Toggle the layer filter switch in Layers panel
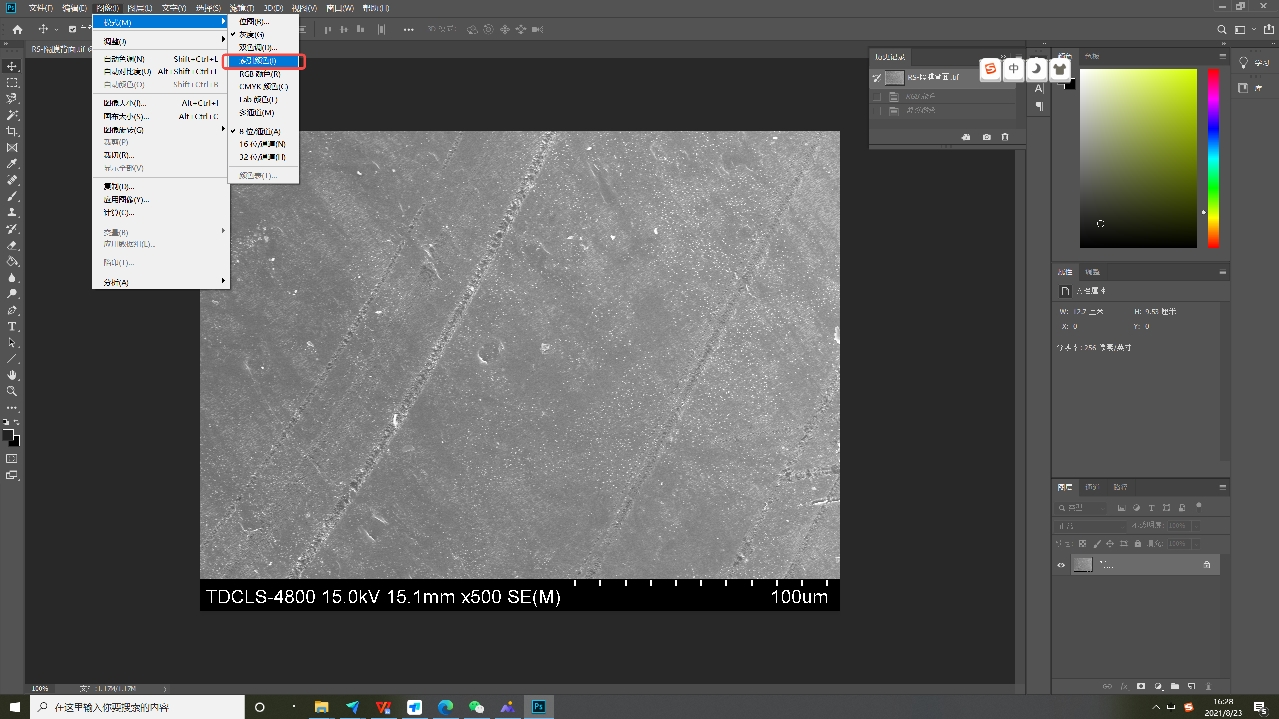Viewport: 1279px width, 719px height. [1198, 507]
